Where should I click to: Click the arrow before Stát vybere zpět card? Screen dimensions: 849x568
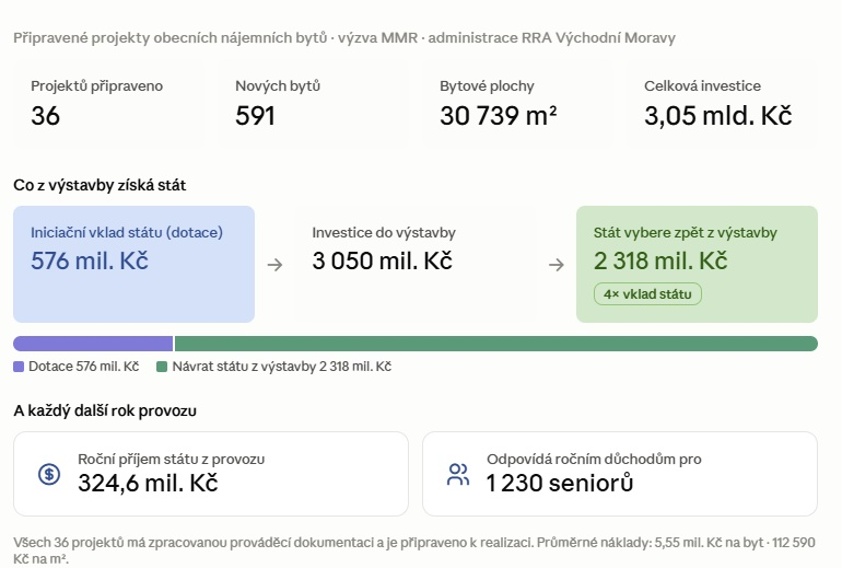point(556,264)
